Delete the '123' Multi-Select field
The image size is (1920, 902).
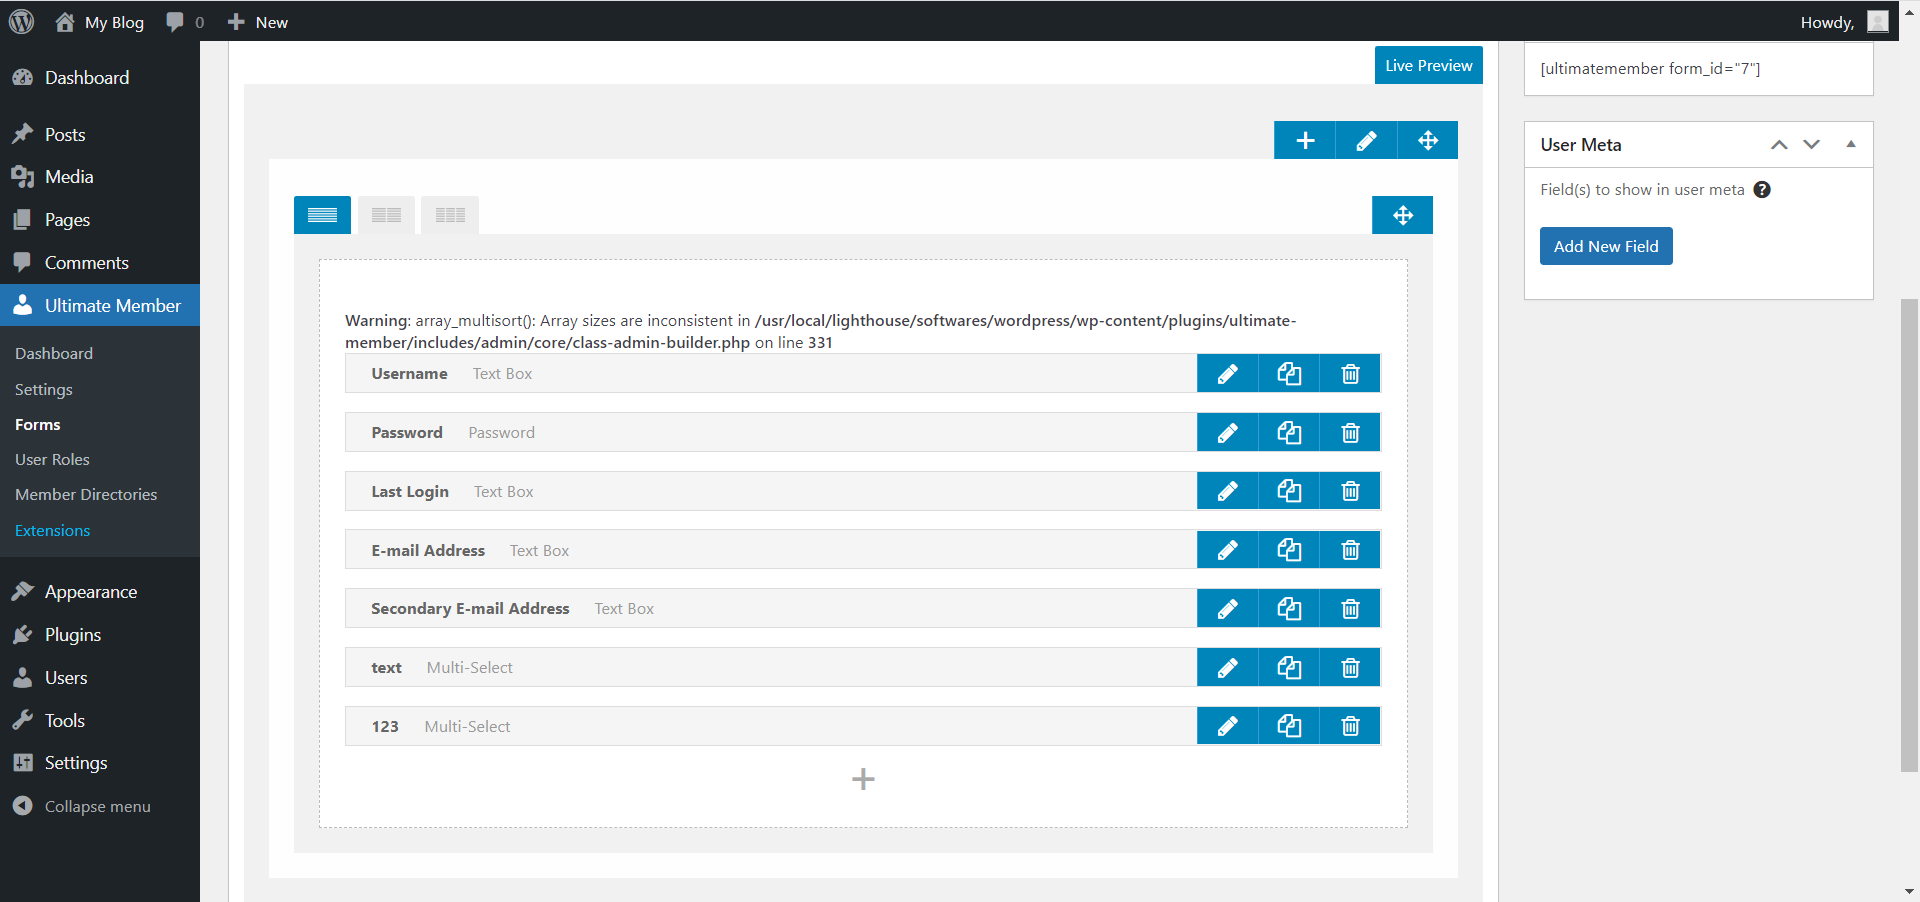(x=1350, y=726)
